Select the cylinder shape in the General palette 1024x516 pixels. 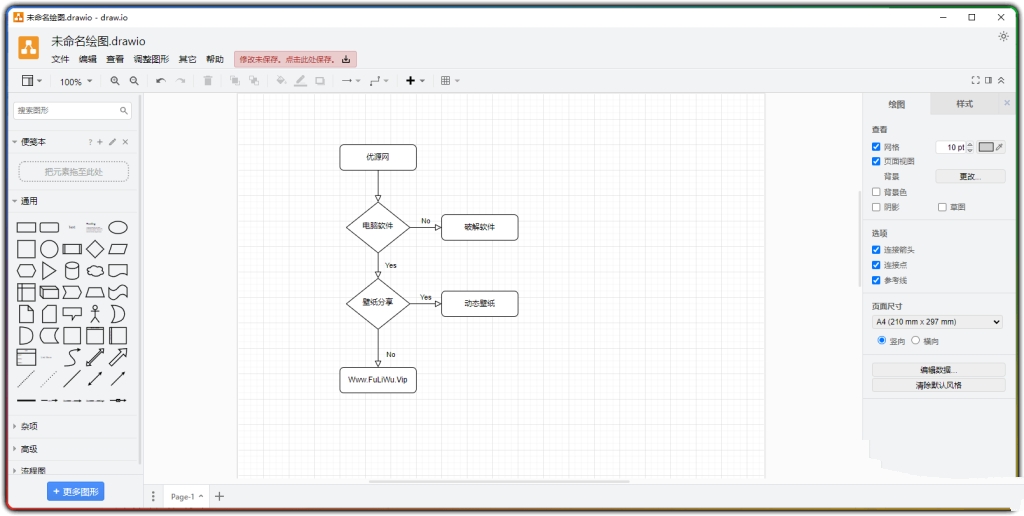[72, 270]
